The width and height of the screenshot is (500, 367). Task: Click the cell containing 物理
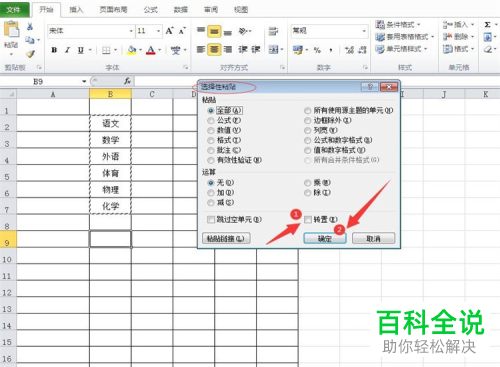(110, 190)
